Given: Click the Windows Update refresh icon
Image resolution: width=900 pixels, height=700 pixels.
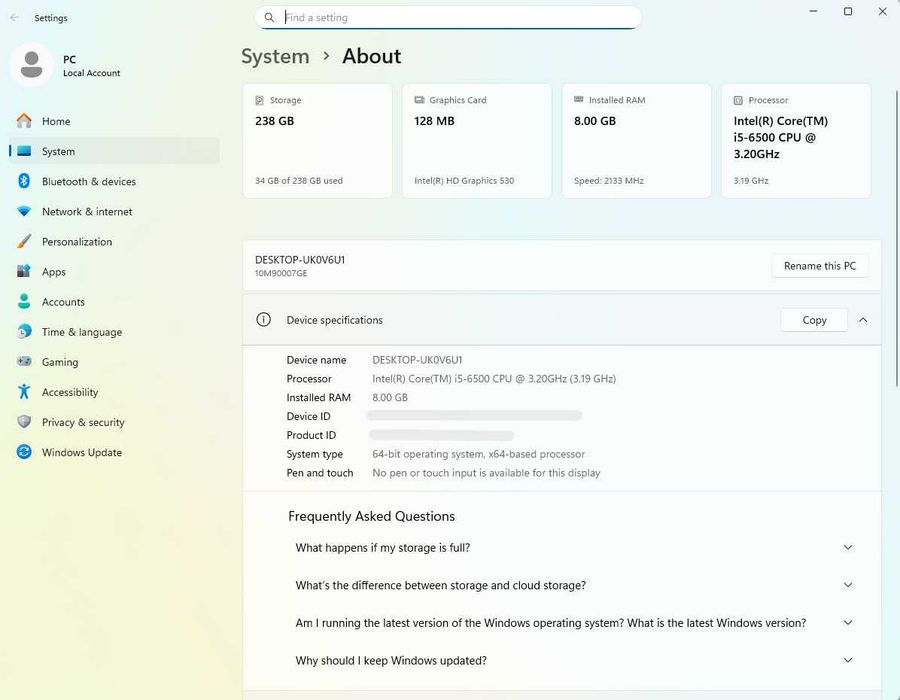Looking at the screenshot, I should (x=24, y=452).
